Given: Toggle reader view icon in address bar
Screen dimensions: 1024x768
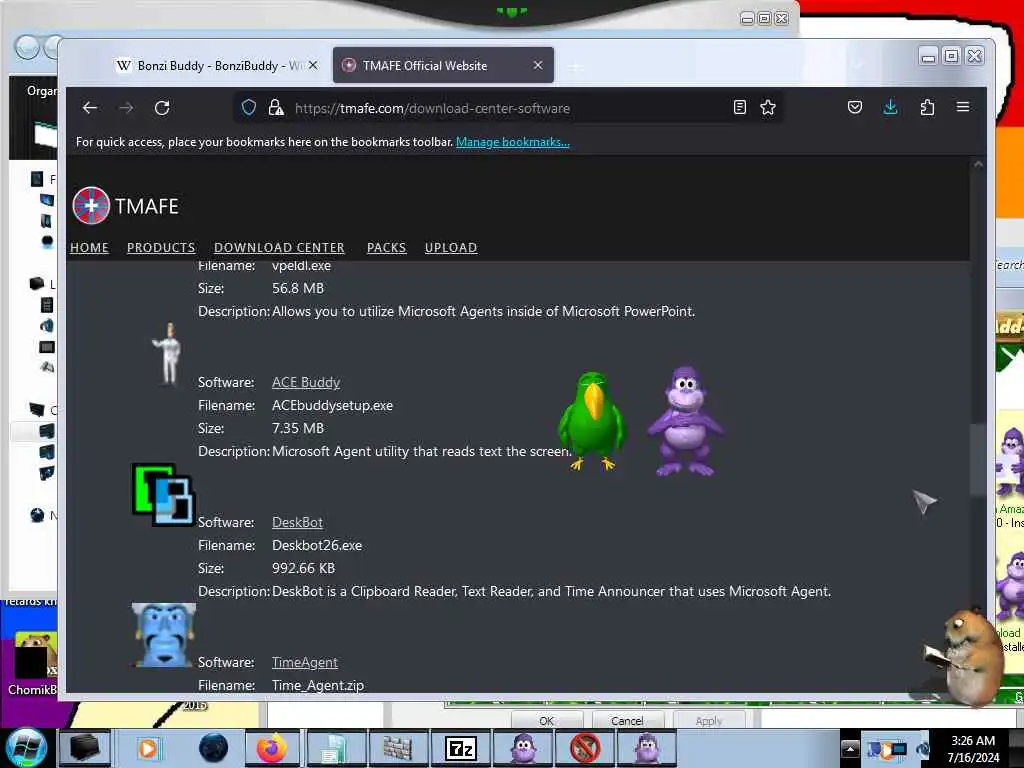Looking at the screenshot, I should [740, 107].
